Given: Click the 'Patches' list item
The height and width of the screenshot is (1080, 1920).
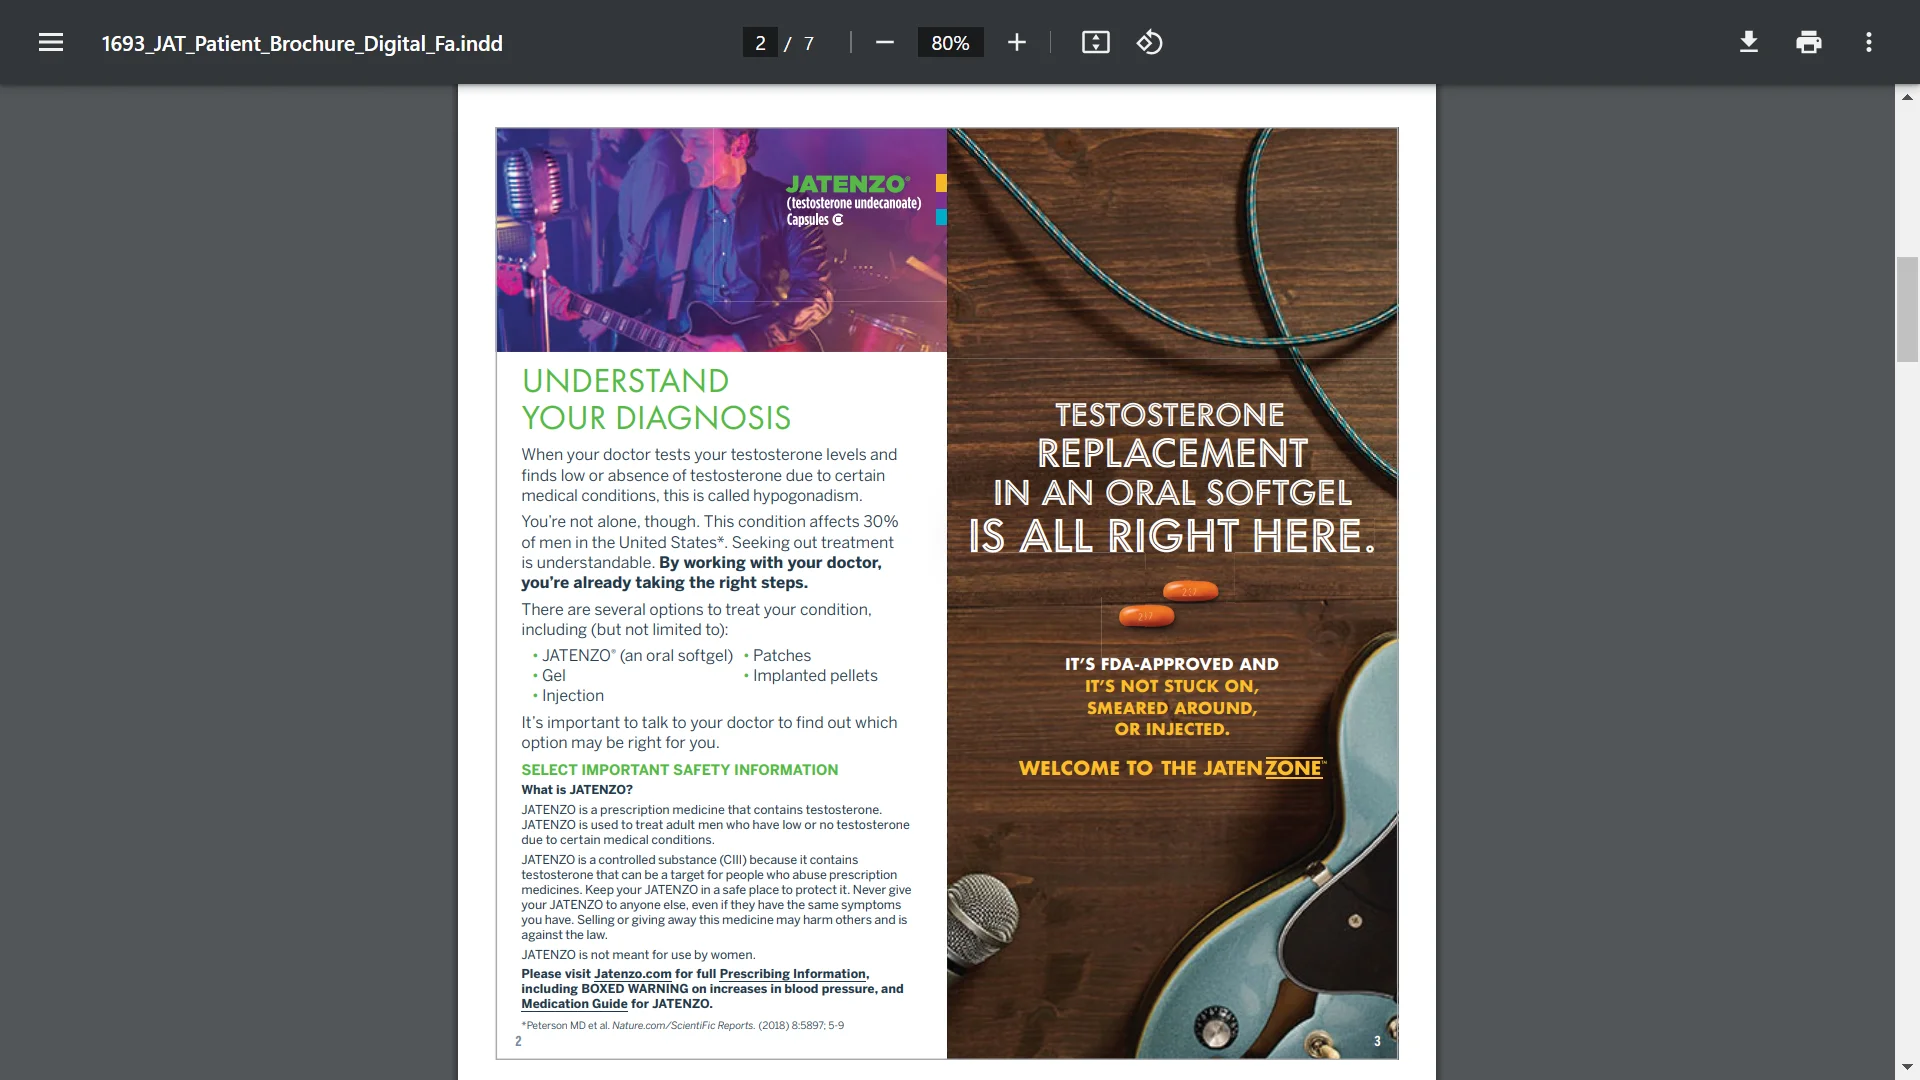Looking at the screenshot, I should coord(782,656).
